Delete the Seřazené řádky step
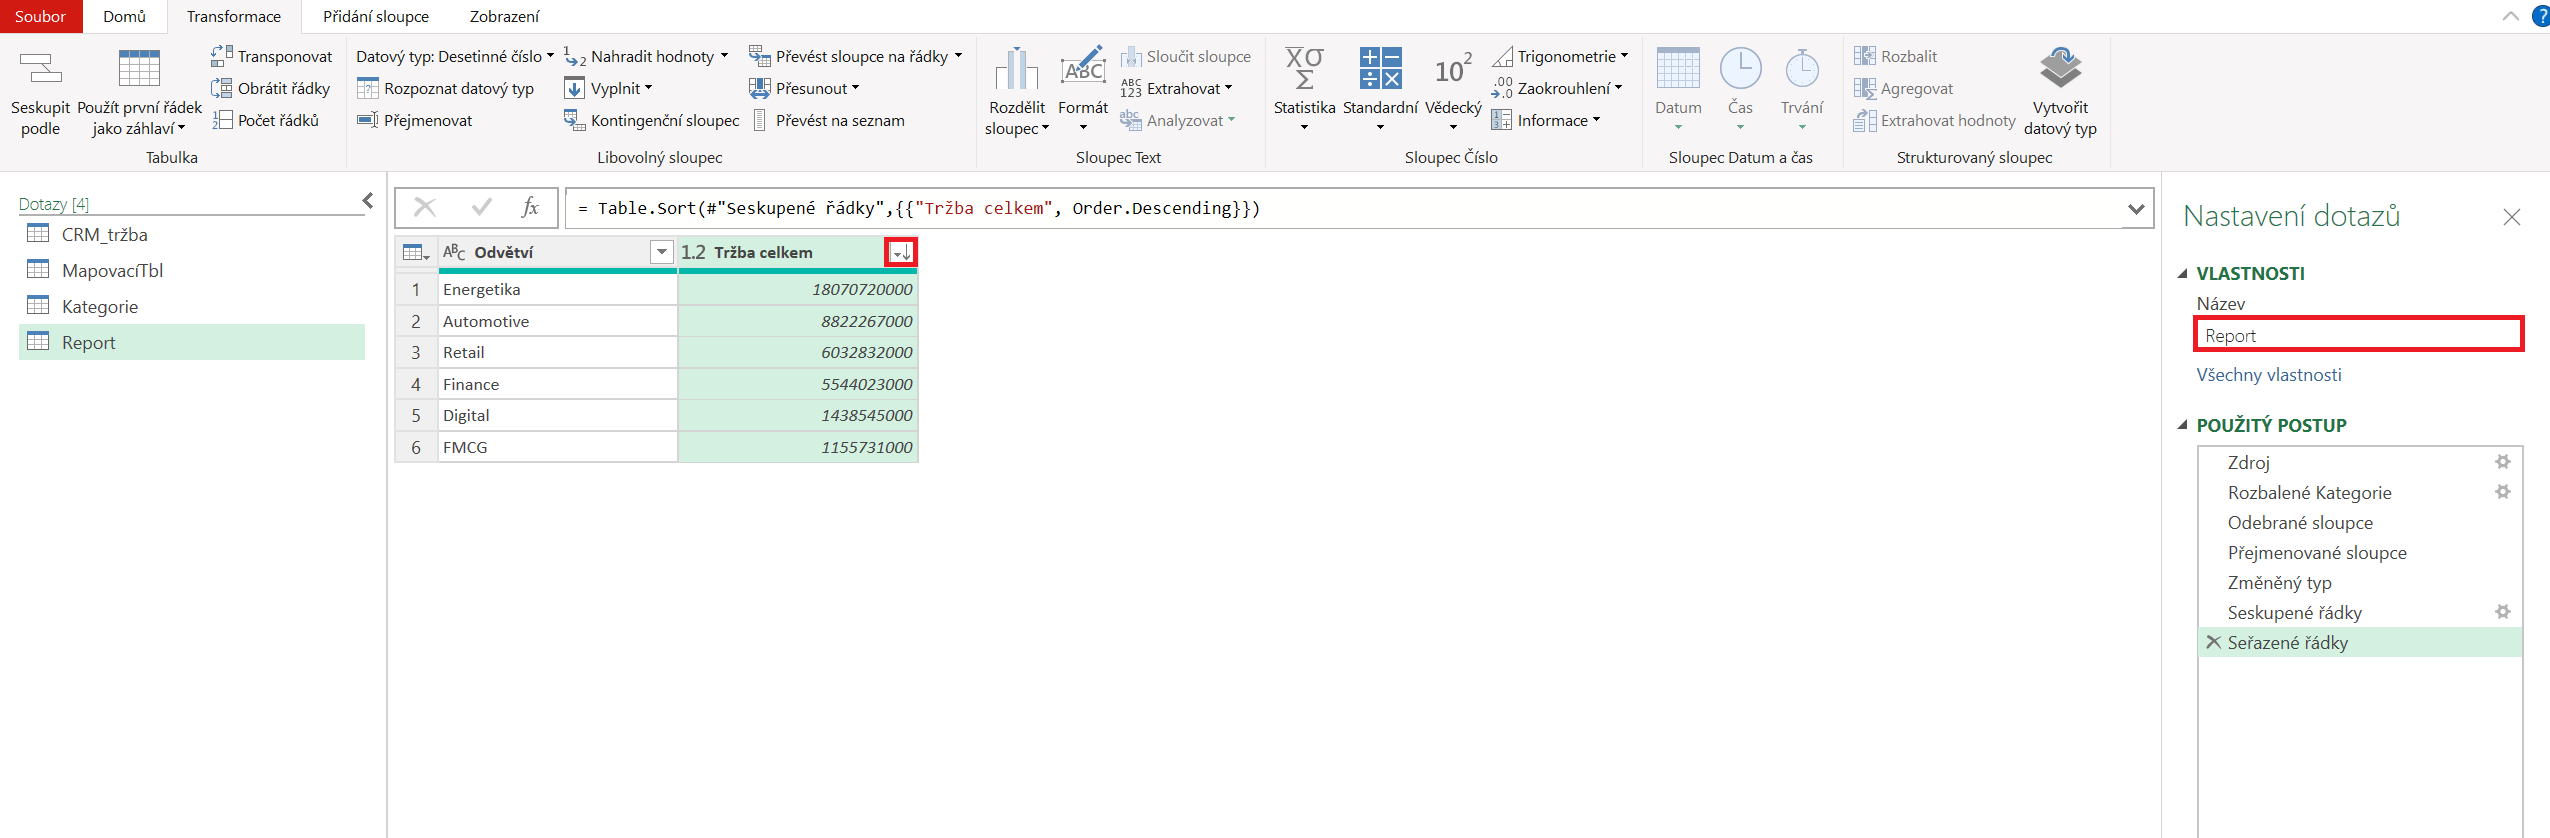This screenshot has height=838, width=2550. pos(2213,642)
